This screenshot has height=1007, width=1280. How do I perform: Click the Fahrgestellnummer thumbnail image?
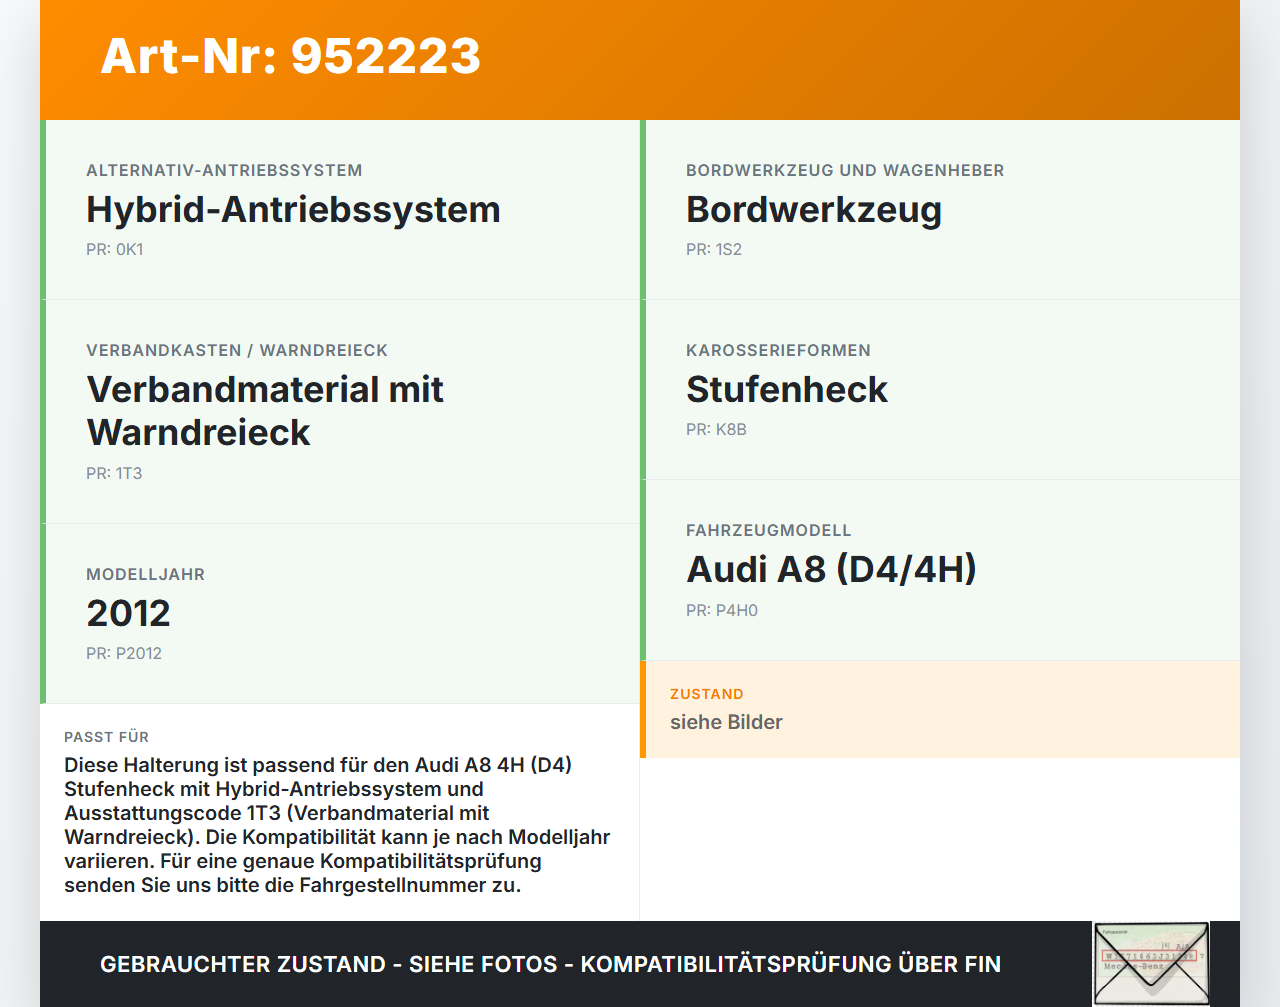point(1151,962)
